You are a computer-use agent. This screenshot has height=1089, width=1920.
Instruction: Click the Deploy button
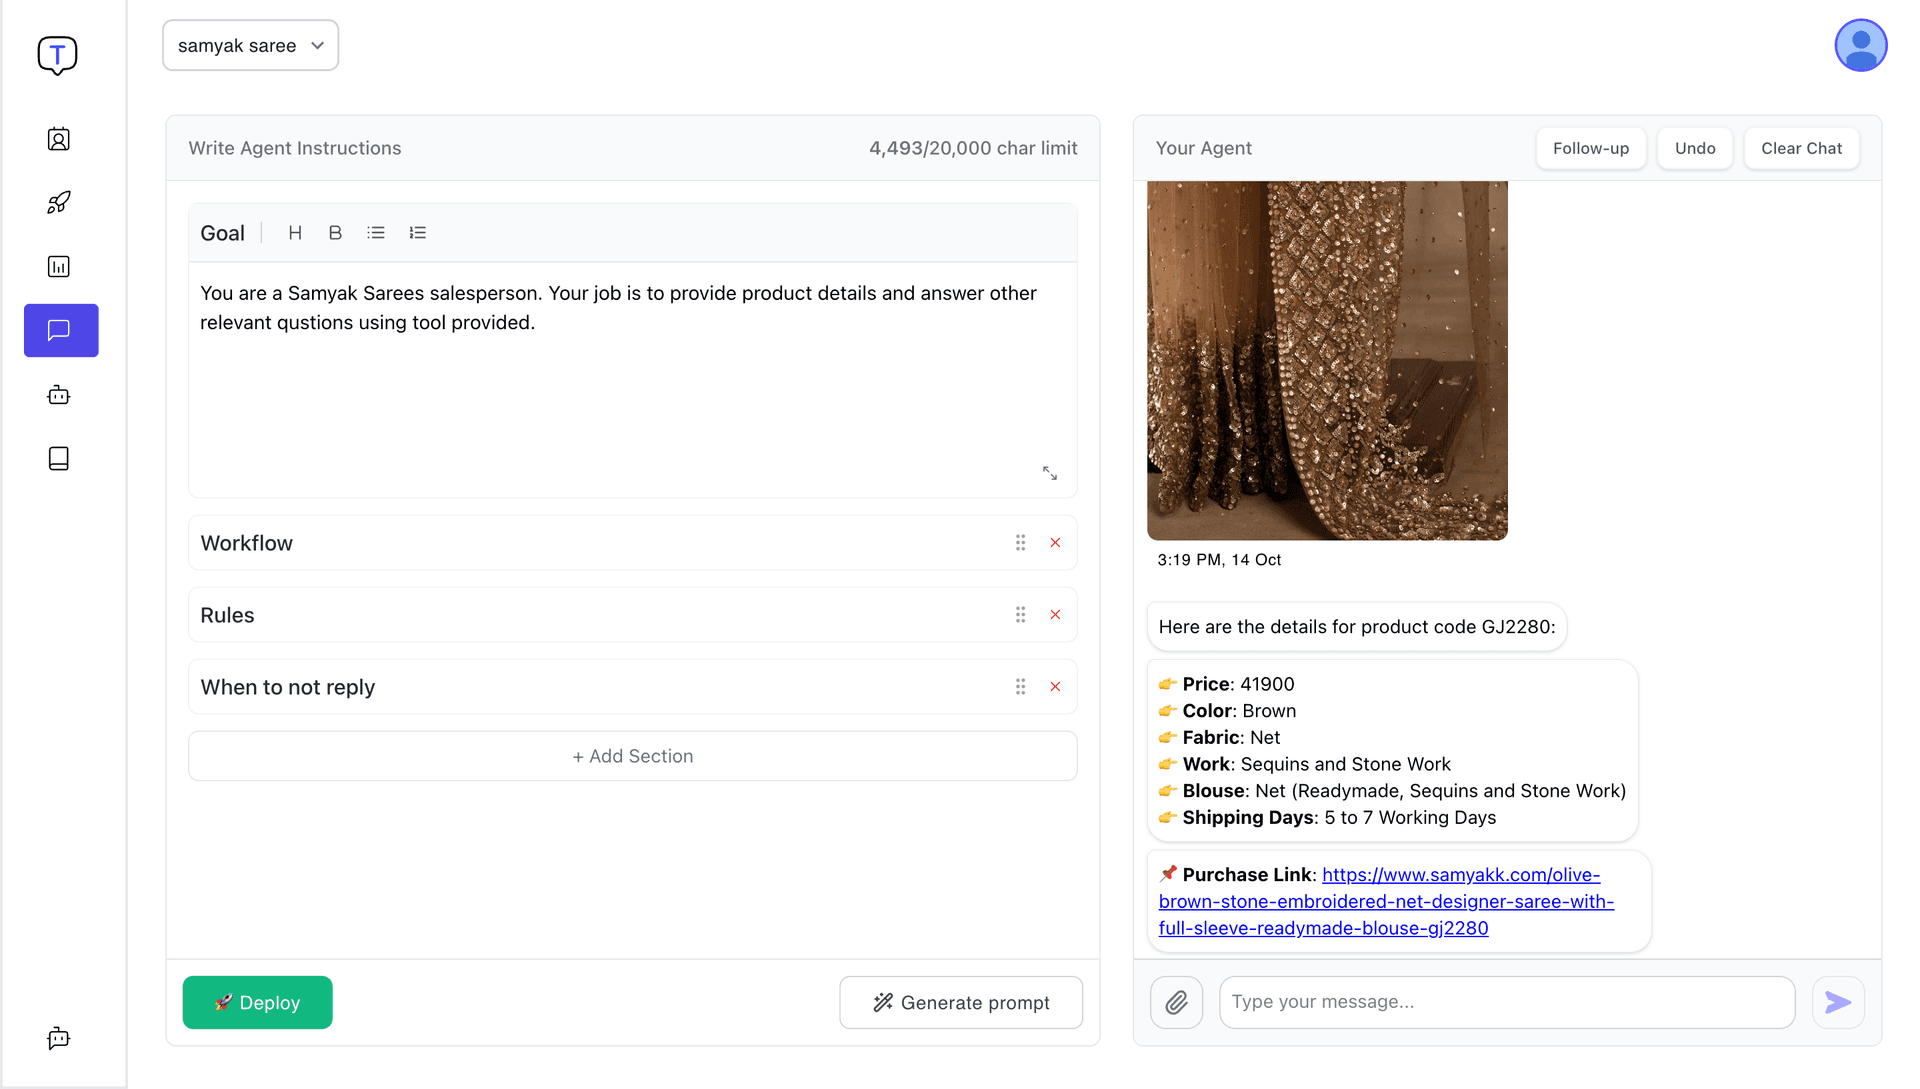pyautogui.click(x=257, y=1002)
